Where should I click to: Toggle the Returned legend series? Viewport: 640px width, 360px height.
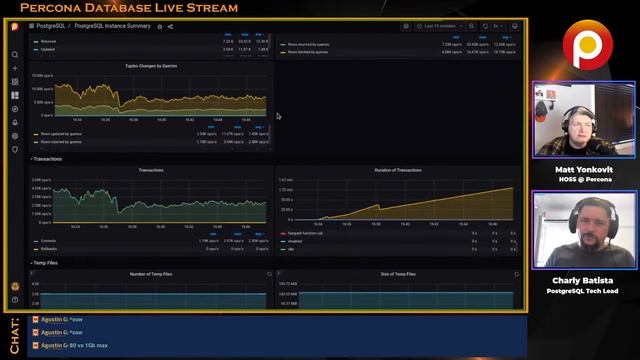click(48, 42)
